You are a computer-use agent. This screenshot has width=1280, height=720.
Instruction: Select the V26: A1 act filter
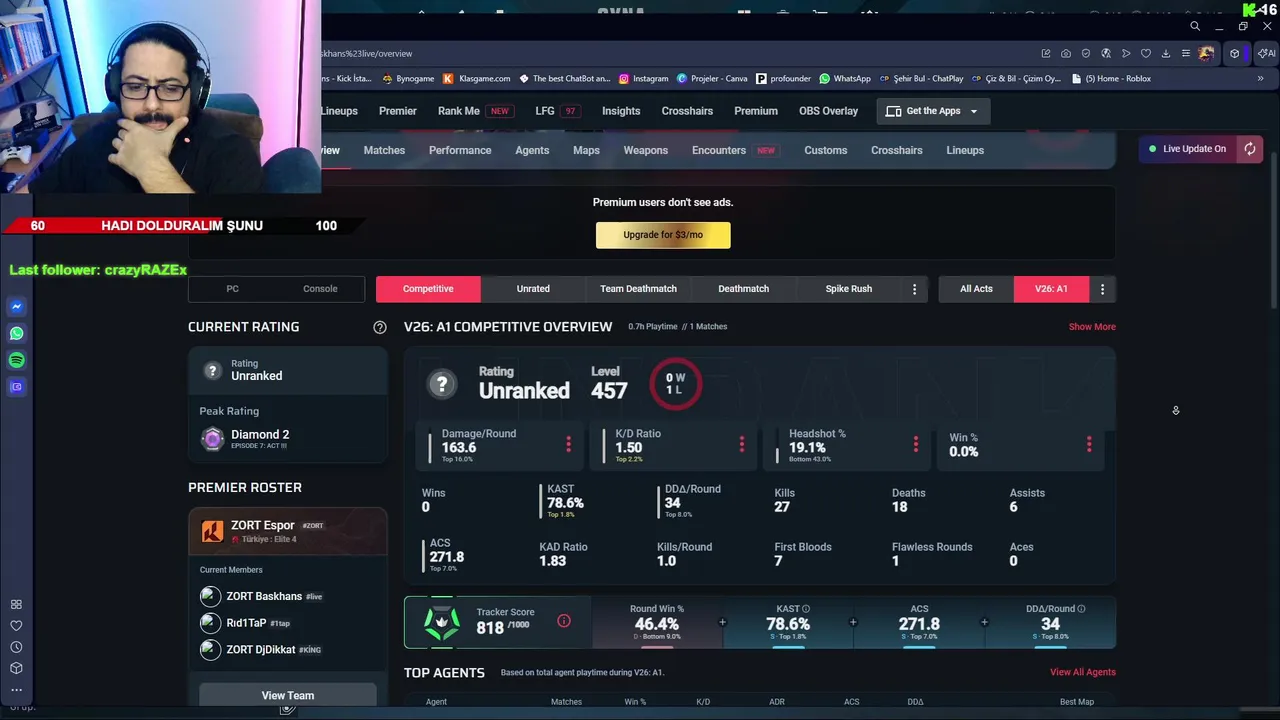[x=1051, y=289]
